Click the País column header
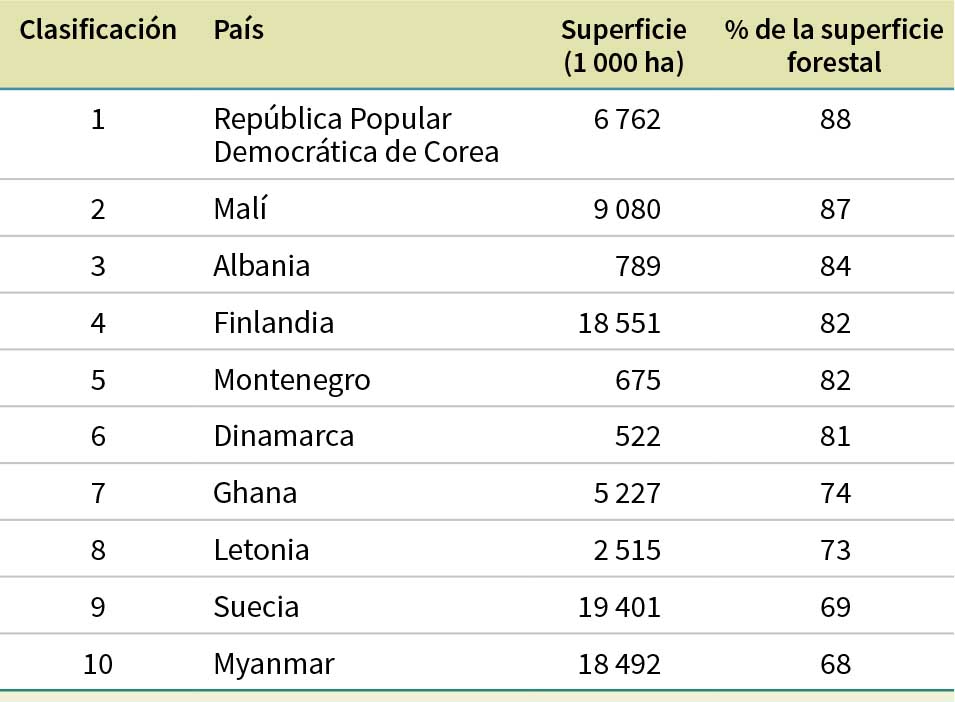The height and width of the screenshot is (702, 955). (238, 31)
